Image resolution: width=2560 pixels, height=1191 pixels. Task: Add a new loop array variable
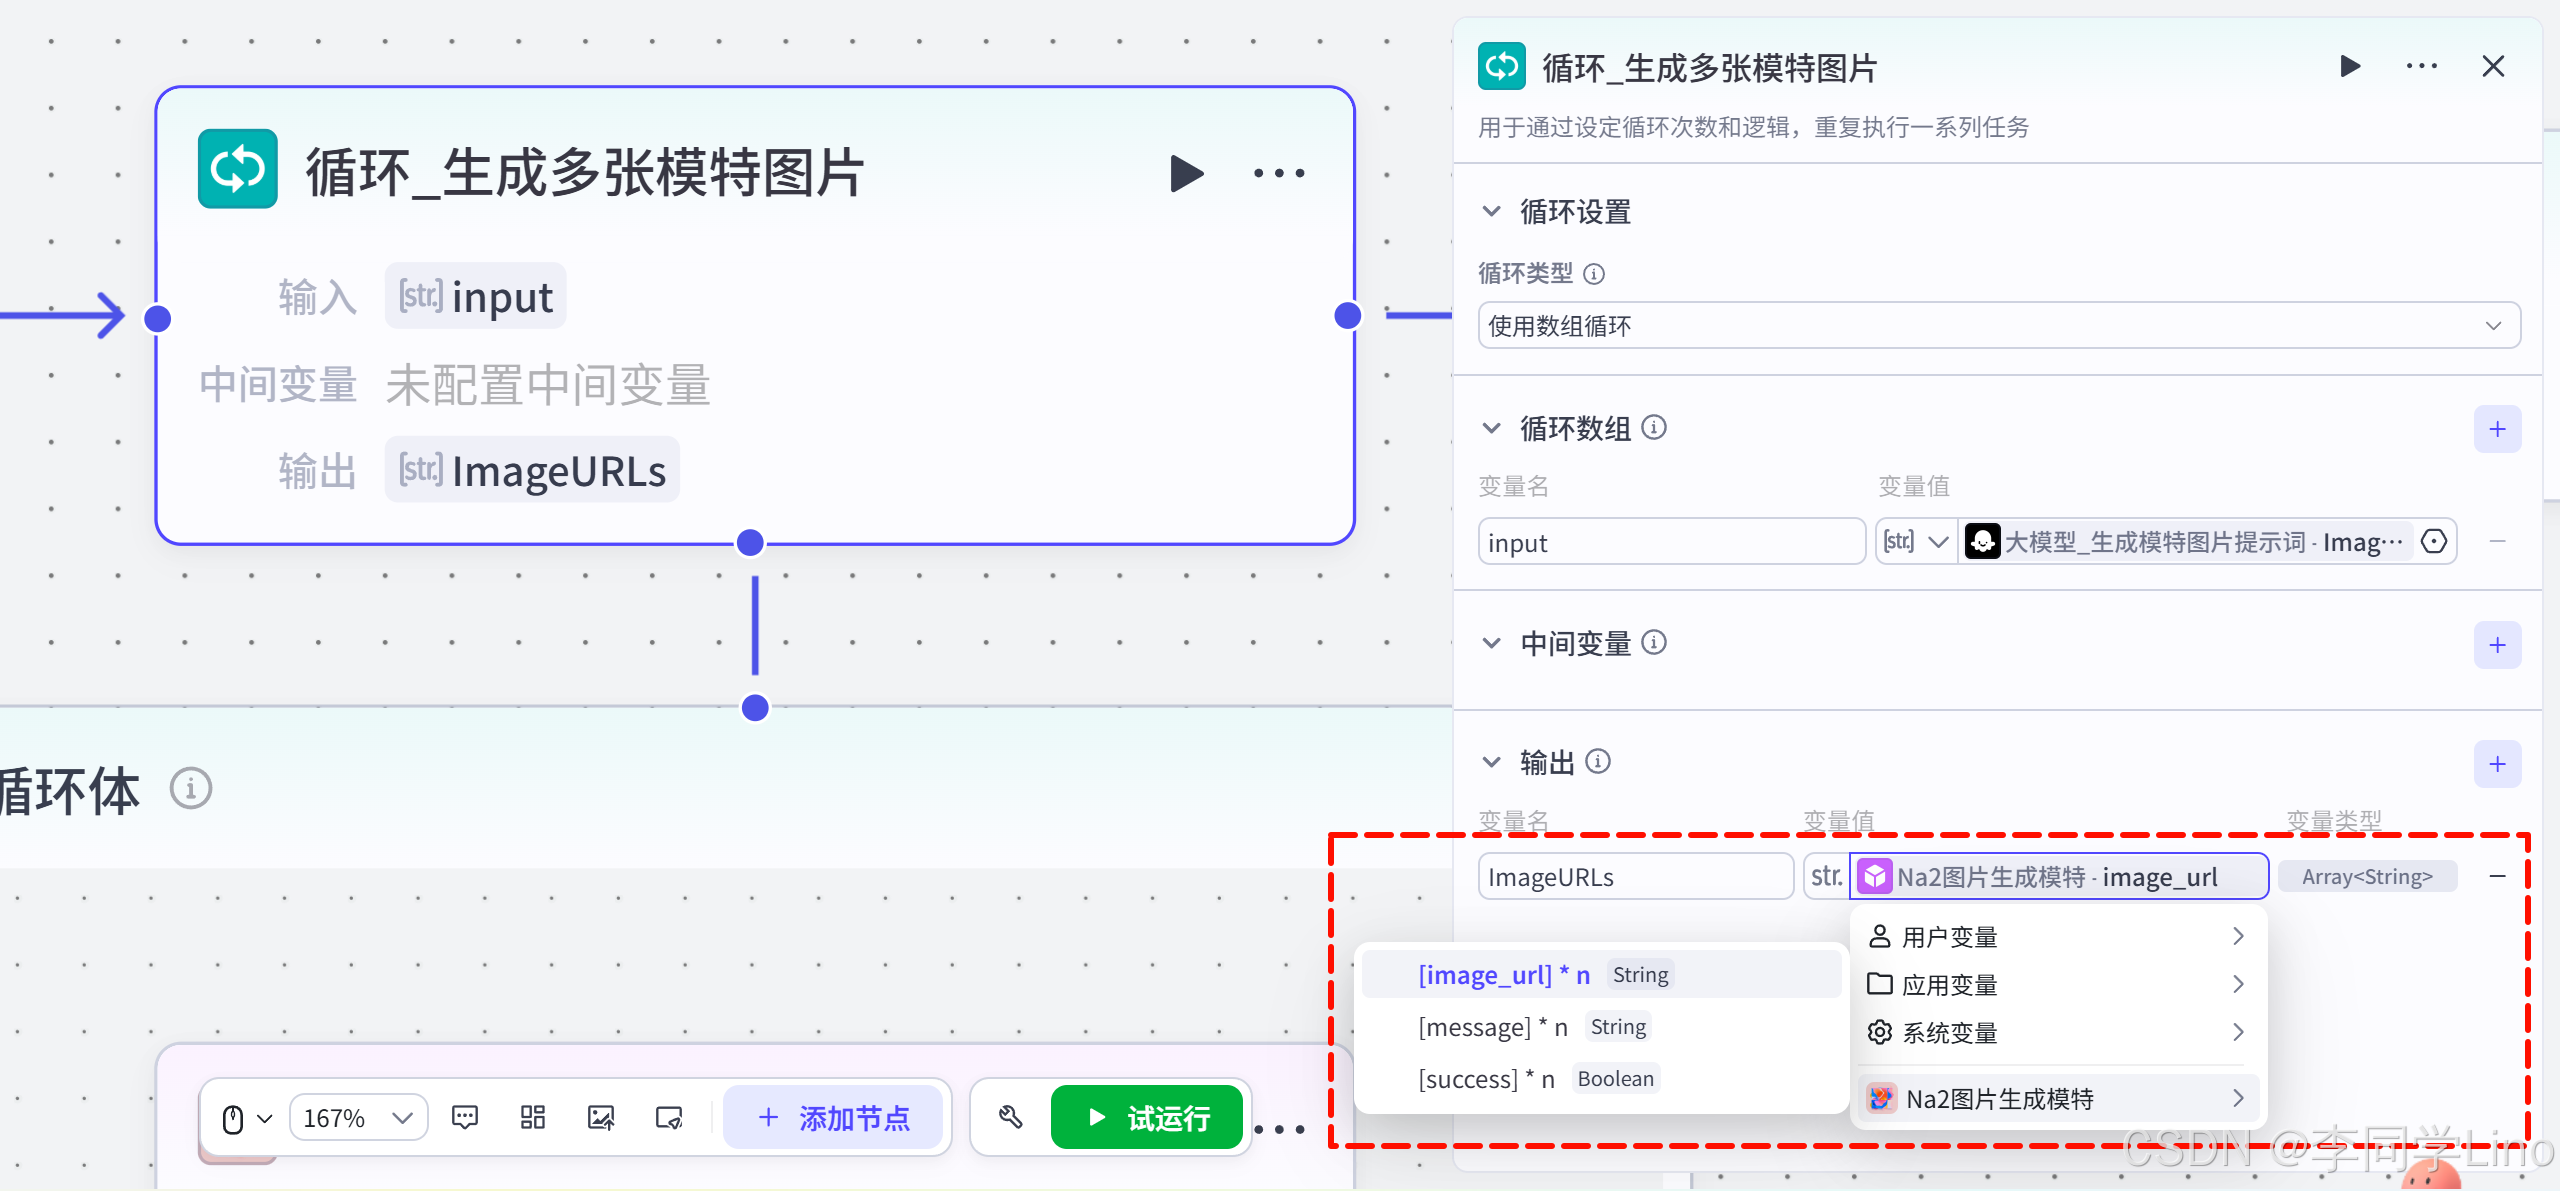(2497, 429)
